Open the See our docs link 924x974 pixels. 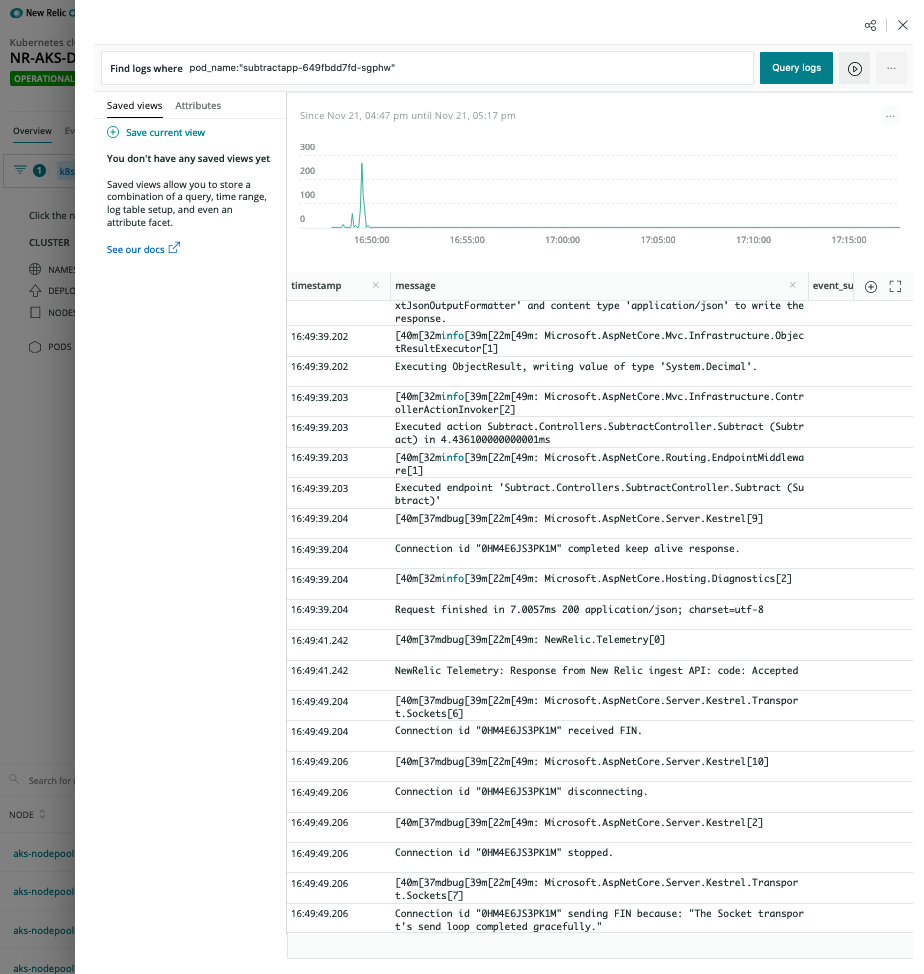click(x=137, y=249)
